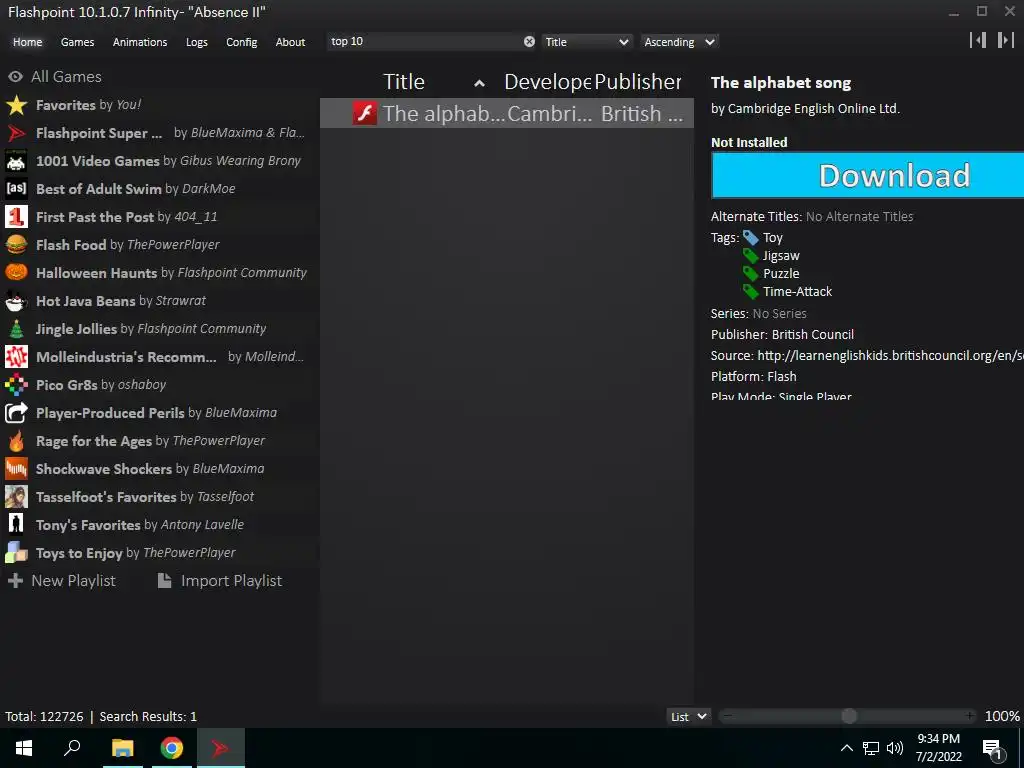This screenshot has width=1024, height=768.
Task: Click the Time-Attack tag text
Action: 797,292
